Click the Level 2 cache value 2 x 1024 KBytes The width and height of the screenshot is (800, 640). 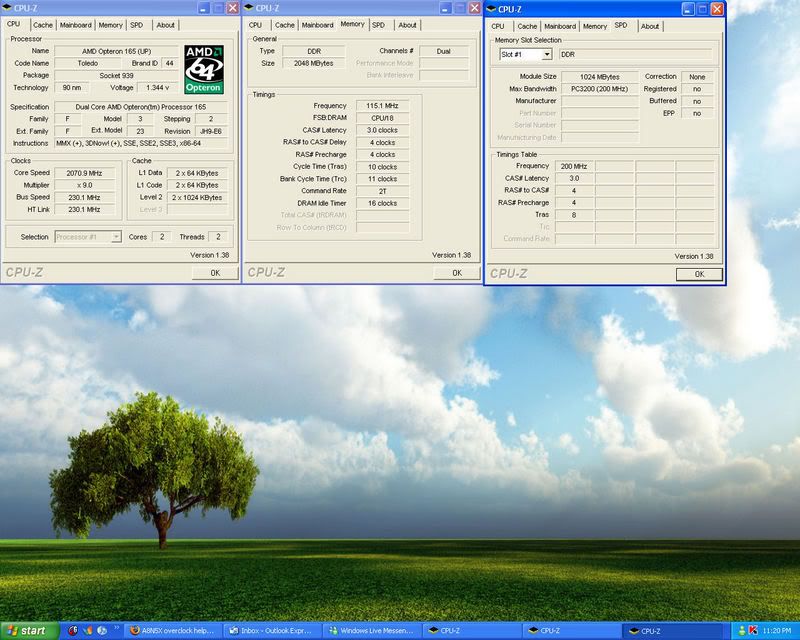[x=197, y=198]
